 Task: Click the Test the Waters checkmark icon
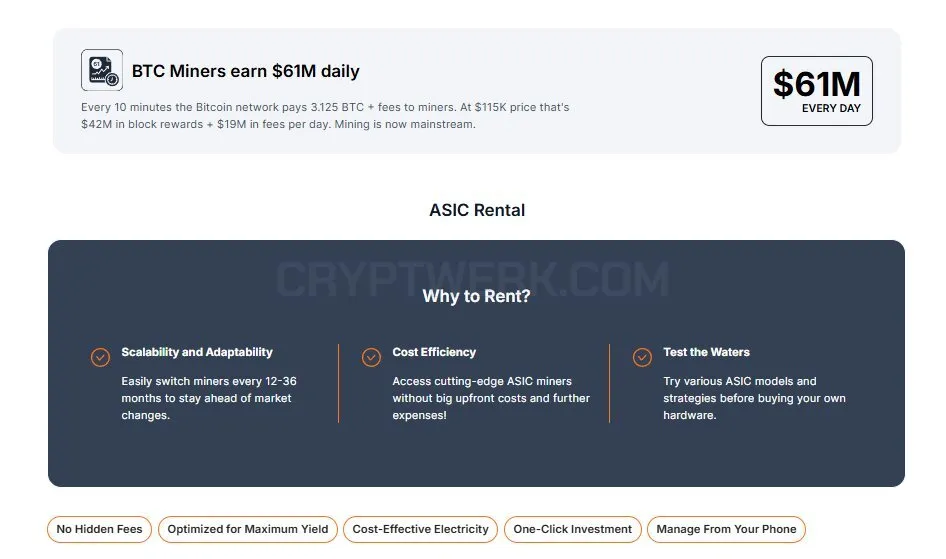tap(642, 357)
